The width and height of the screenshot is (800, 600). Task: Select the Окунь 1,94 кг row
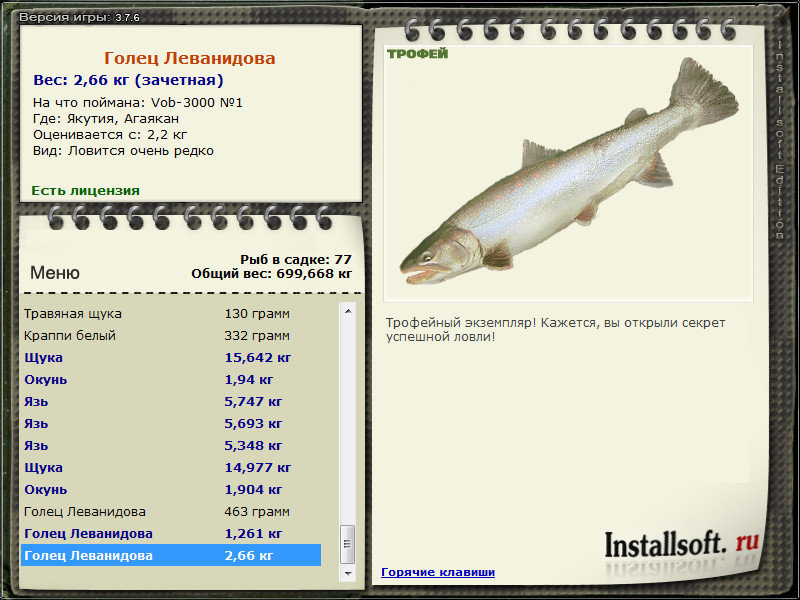click(171, 379)
